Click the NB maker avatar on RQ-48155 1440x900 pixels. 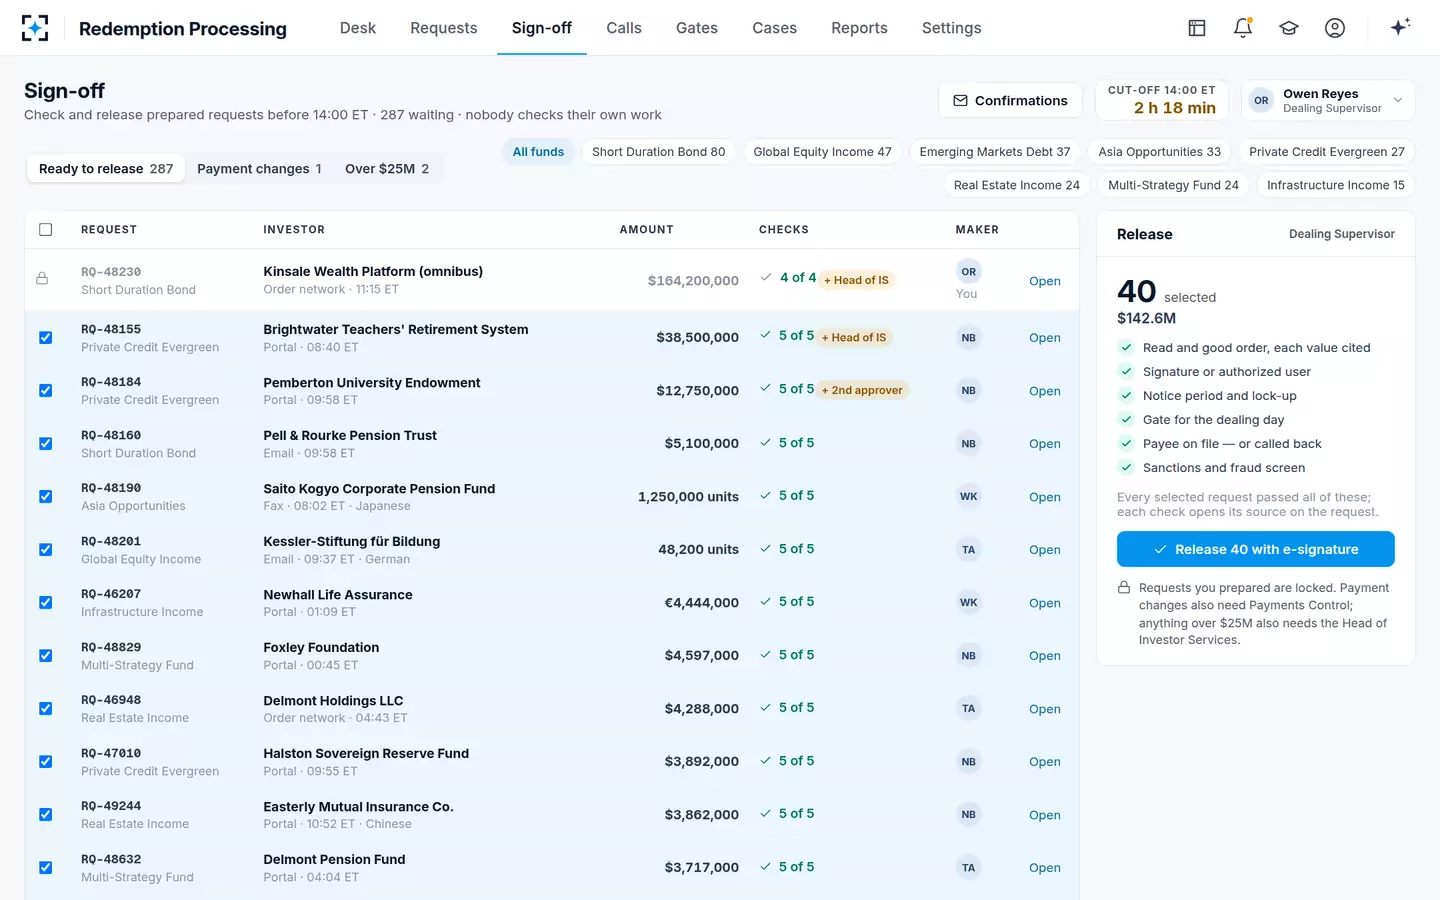[x=968, y=338]
